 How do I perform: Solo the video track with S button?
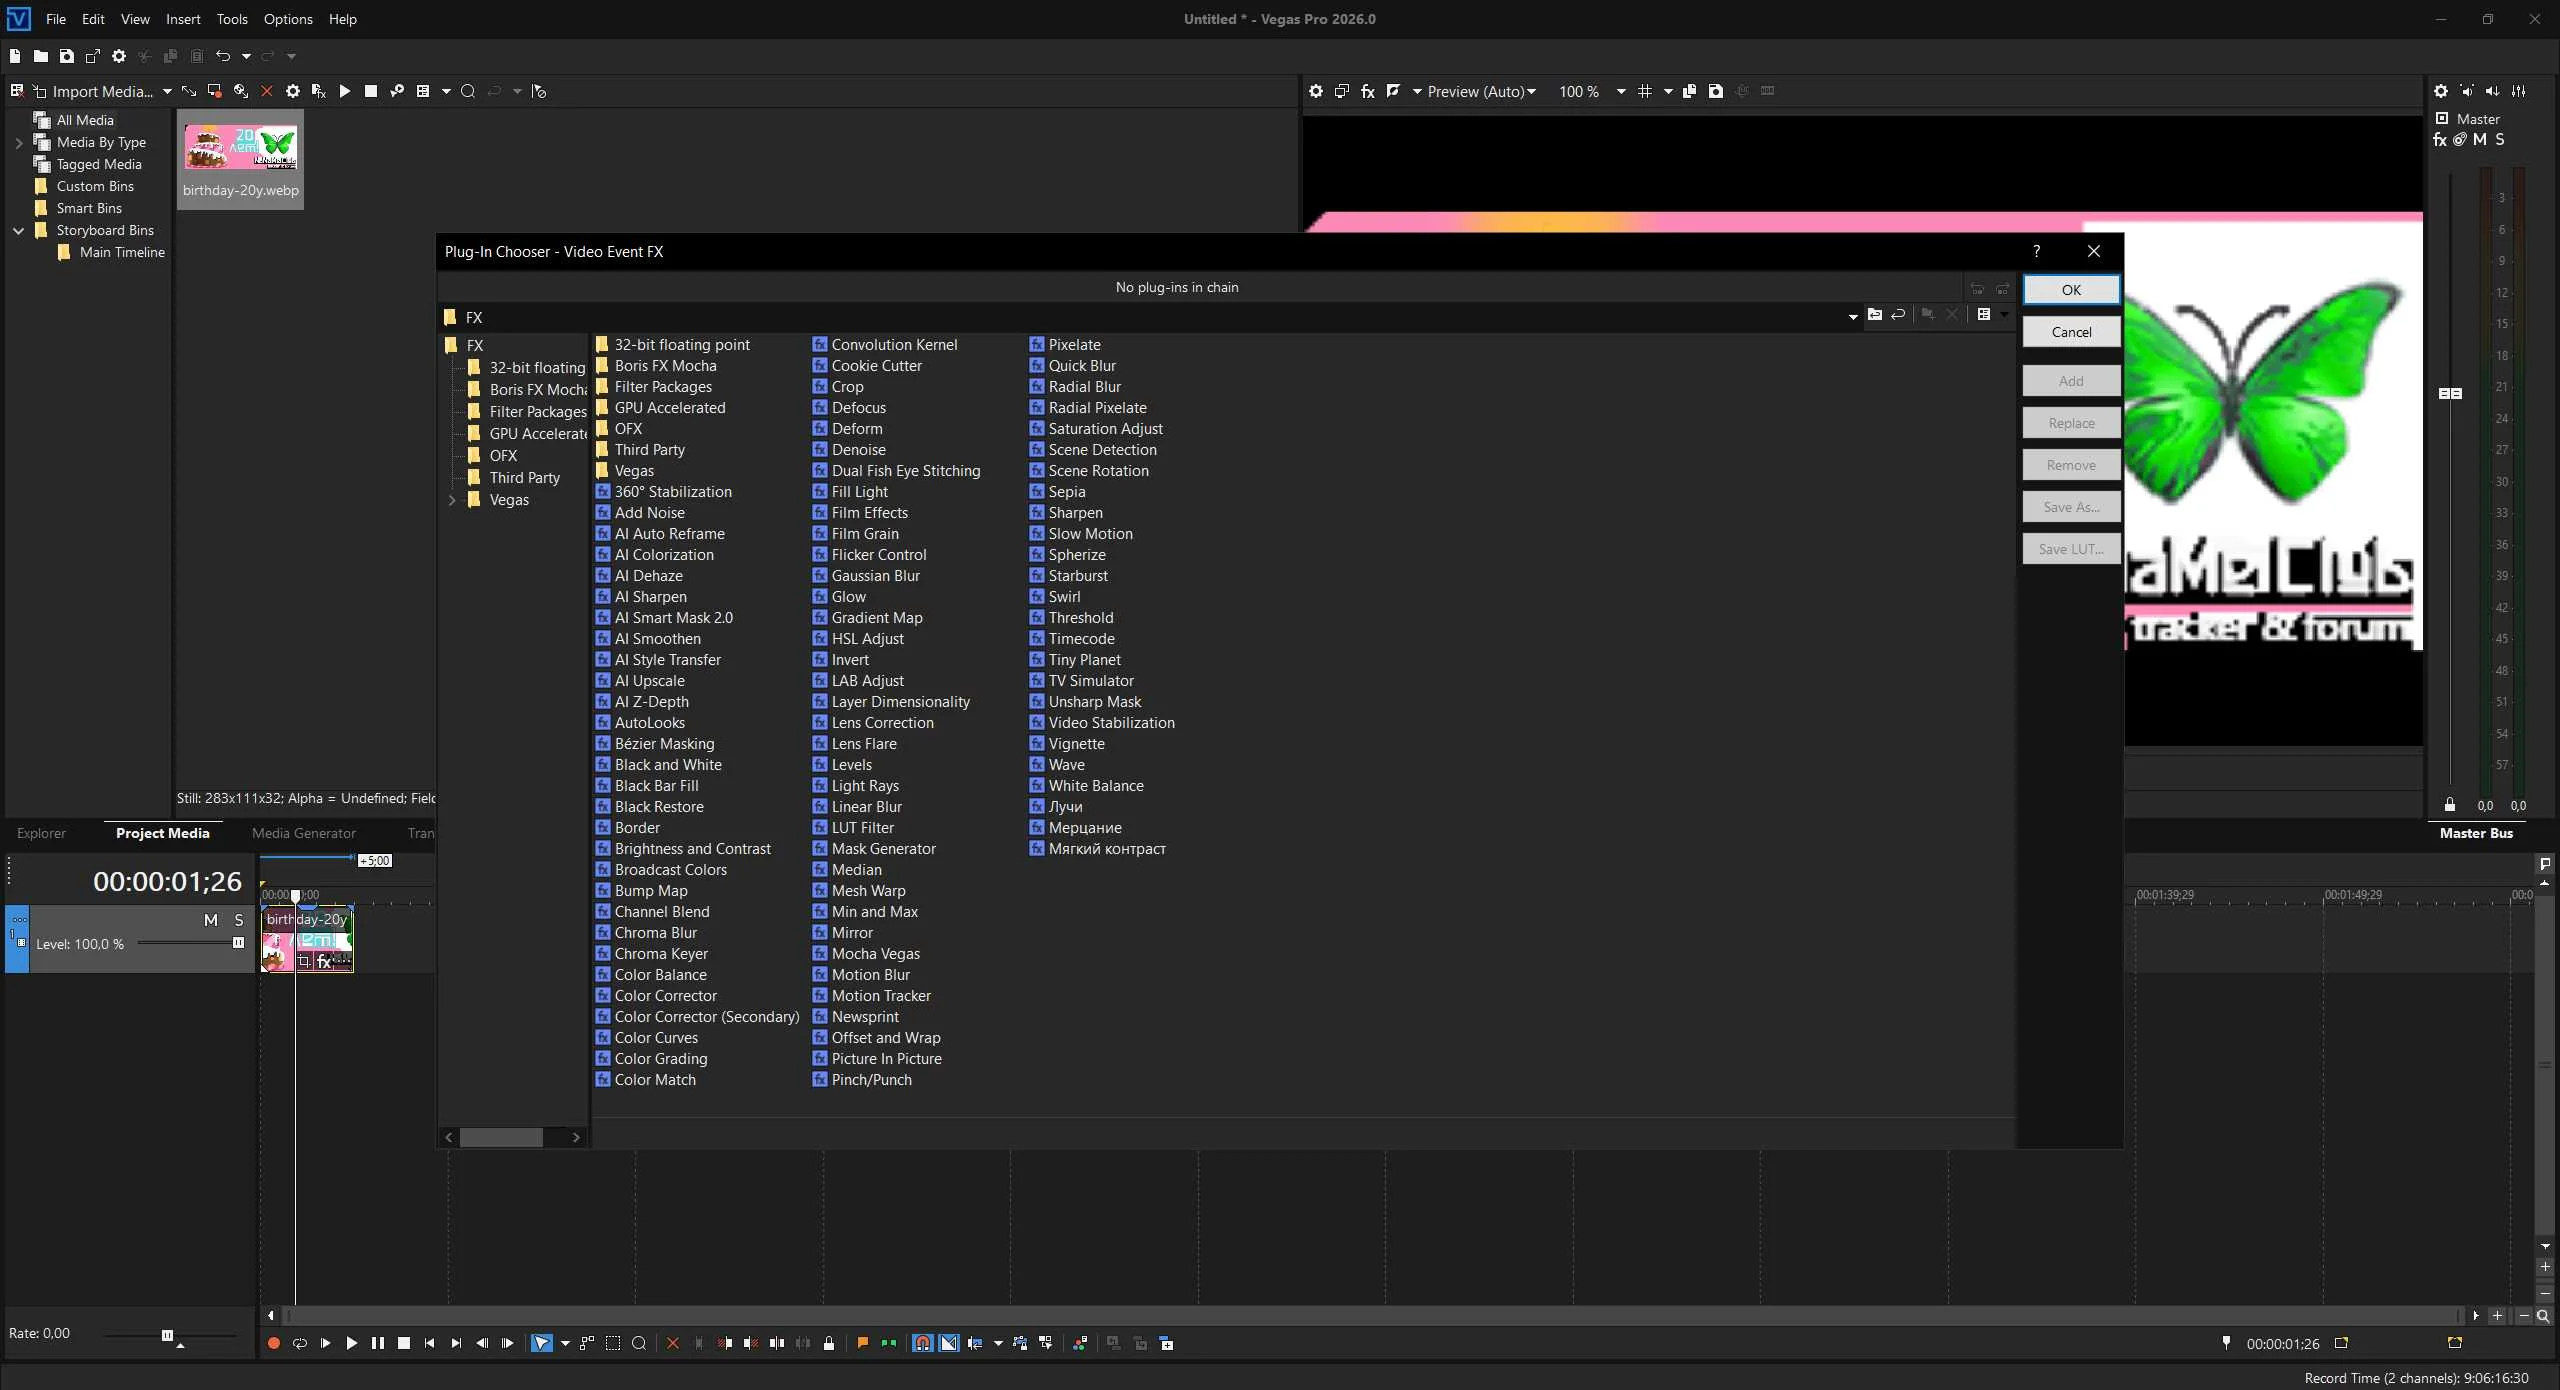tap(239, 920)
